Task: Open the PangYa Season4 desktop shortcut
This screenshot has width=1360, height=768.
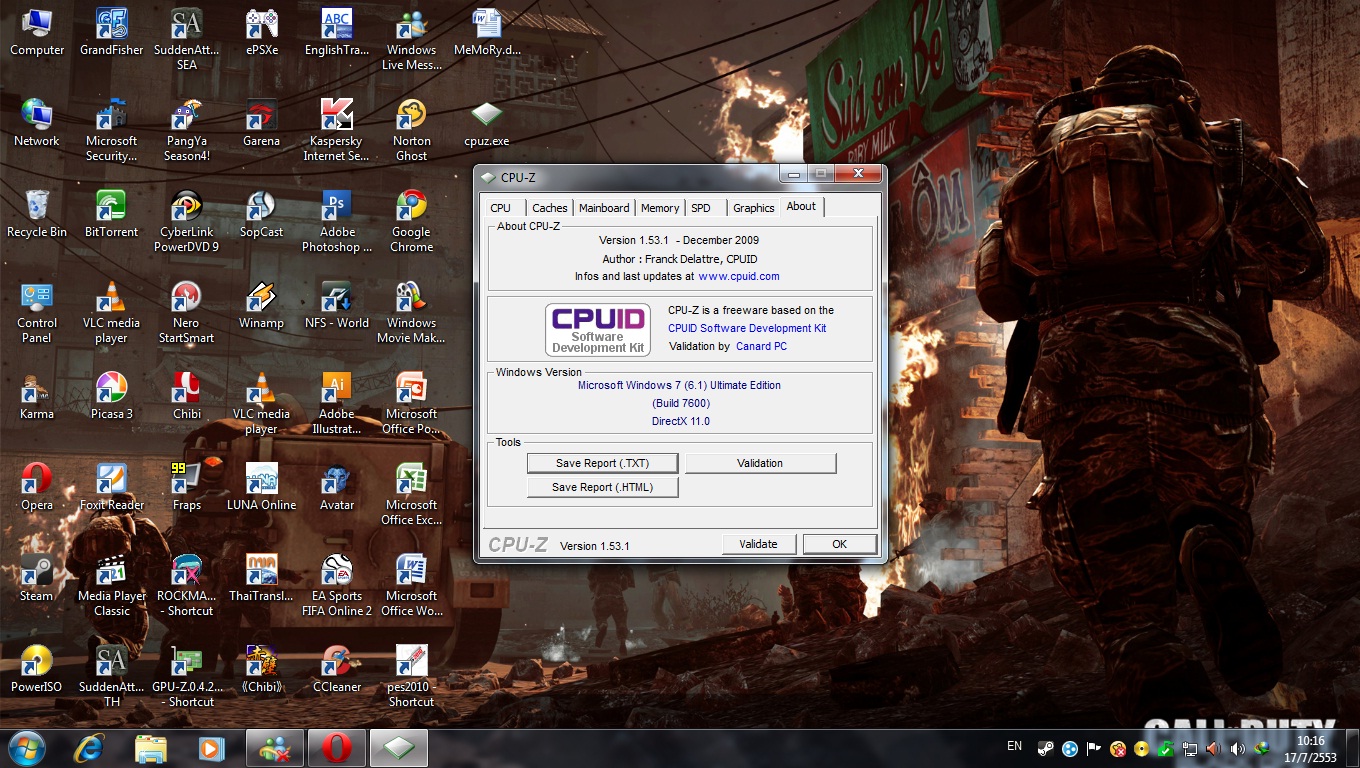Action: 186,130
